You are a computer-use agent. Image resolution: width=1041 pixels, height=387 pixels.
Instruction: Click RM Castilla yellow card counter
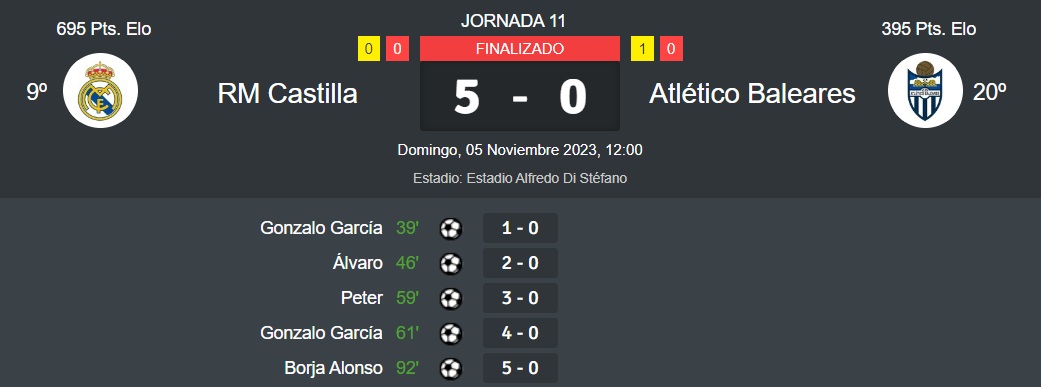(x=369, y=48)
